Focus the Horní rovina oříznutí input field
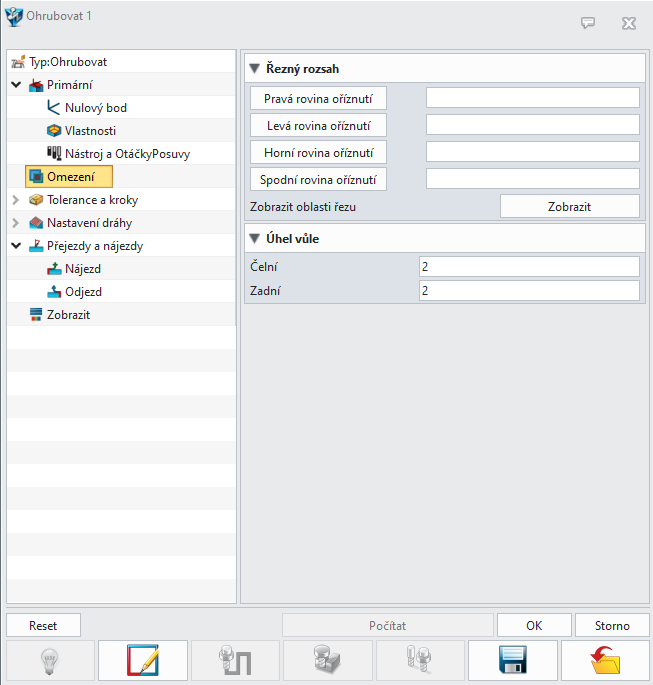Image resolution: width=653 pixels, height=685 pixels. 533,152
